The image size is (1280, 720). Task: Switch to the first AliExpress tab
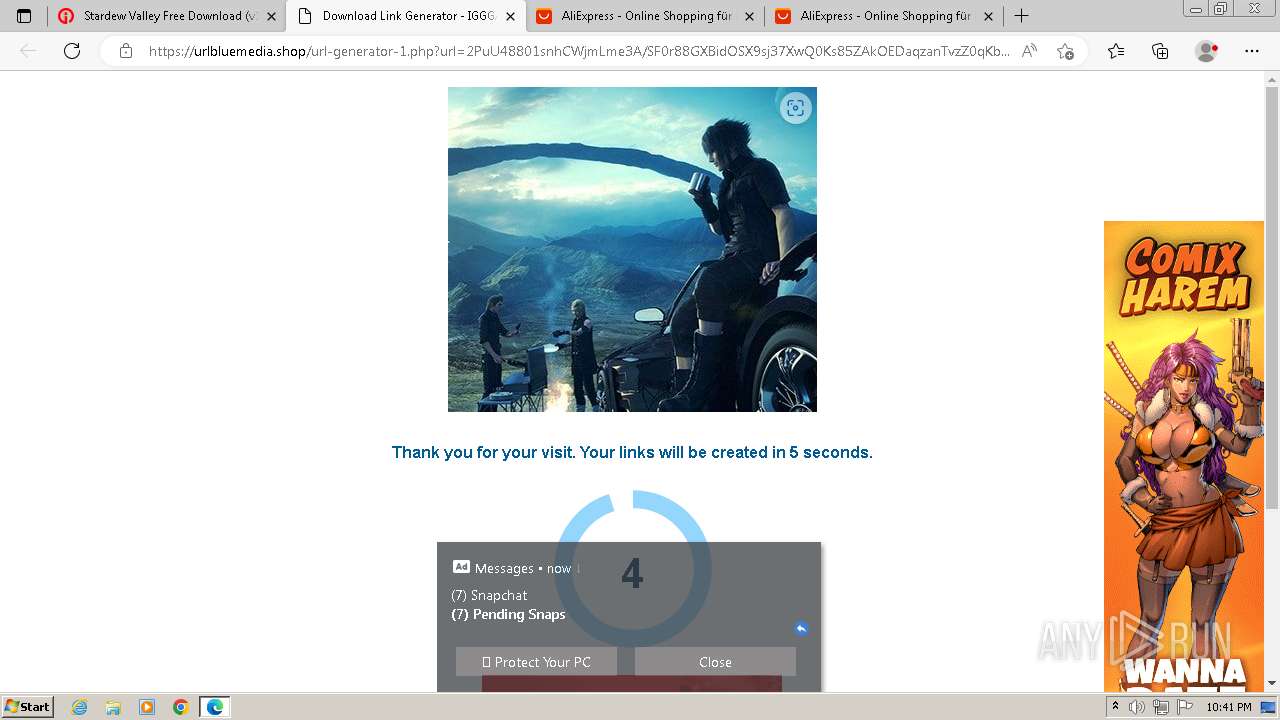point(645,16)
